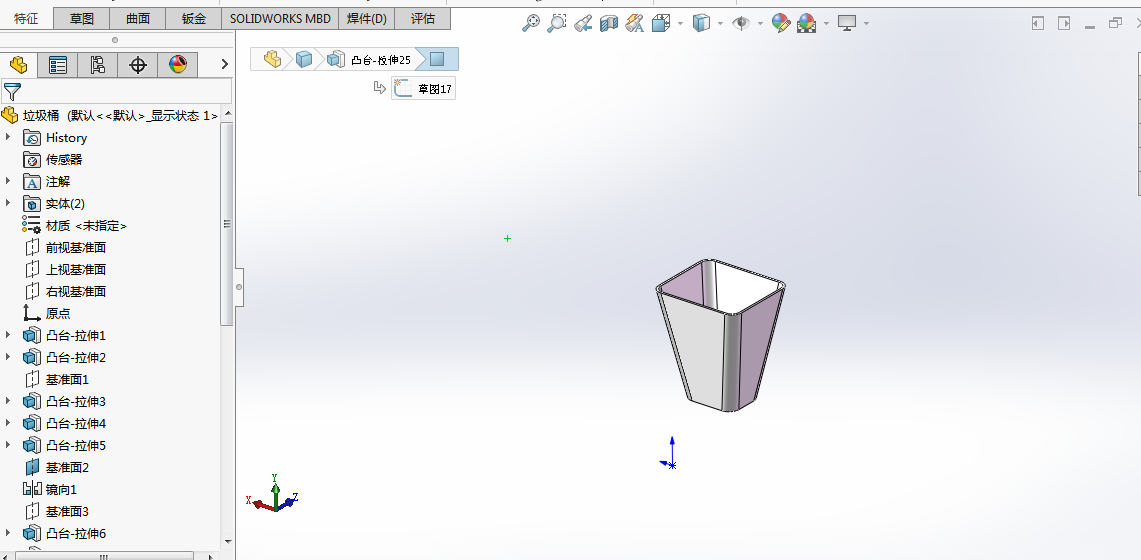
Task: Expand 凸台-拉伸6 feature
Action: pyautogui.click(x=8, y=532)
